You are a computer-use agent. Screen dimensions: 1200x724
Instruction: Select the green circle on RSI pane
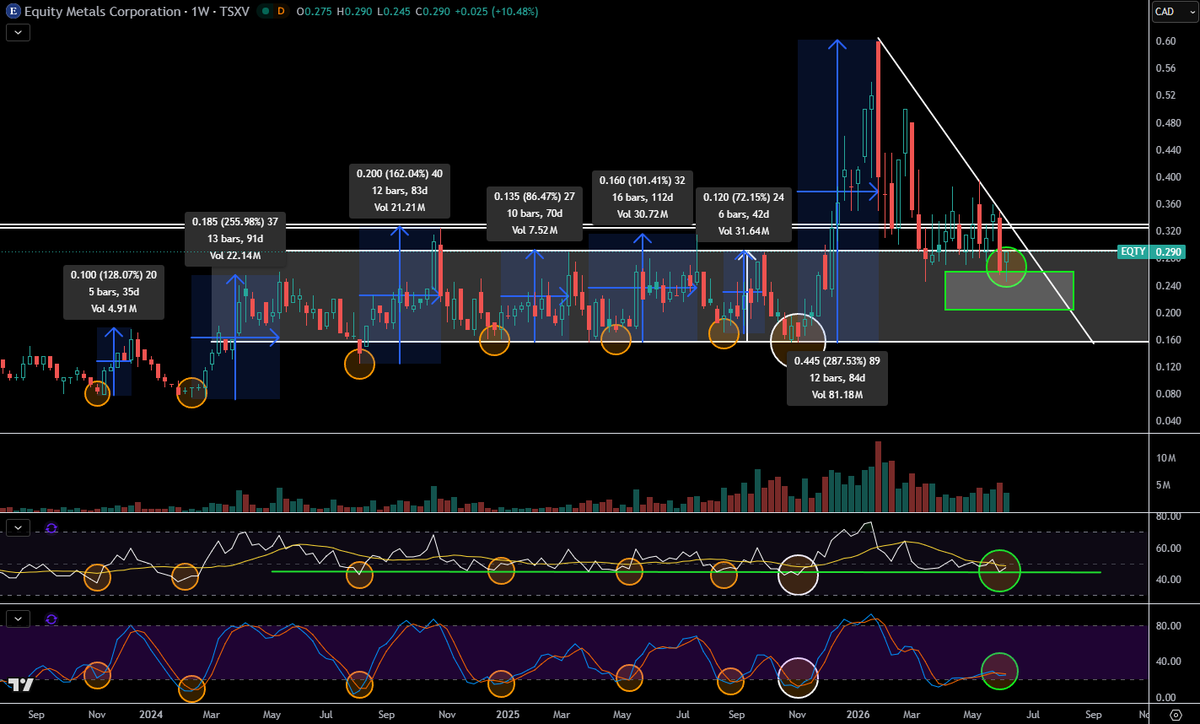999,569
